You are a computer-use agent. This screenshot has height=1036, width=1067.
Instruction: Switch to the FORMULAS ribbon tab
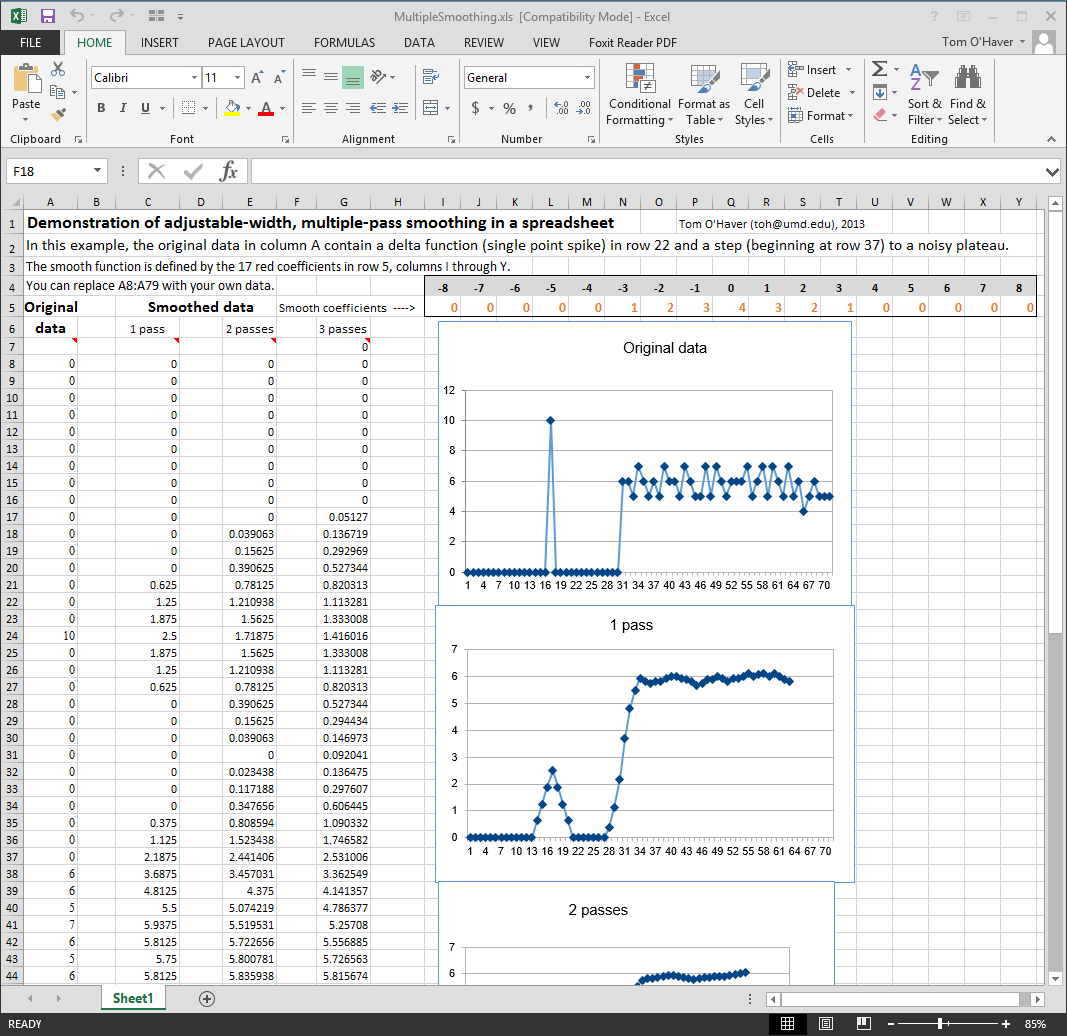coord(344,43)
